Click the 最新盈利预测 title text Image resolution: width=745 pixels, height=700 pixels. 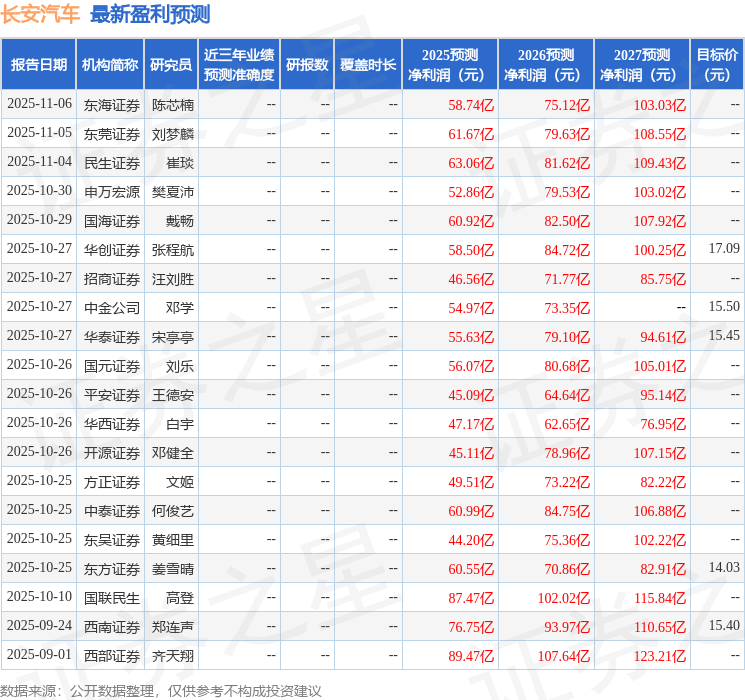150,14
